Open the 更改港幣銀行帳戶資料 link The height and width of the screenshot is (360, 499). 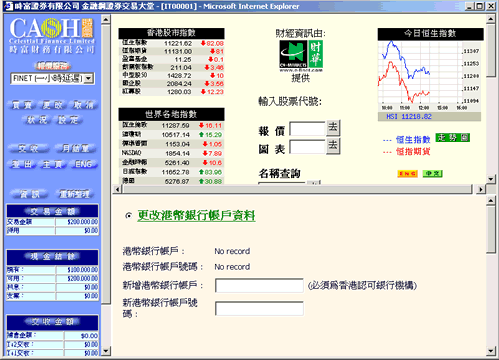click(196, 216)
